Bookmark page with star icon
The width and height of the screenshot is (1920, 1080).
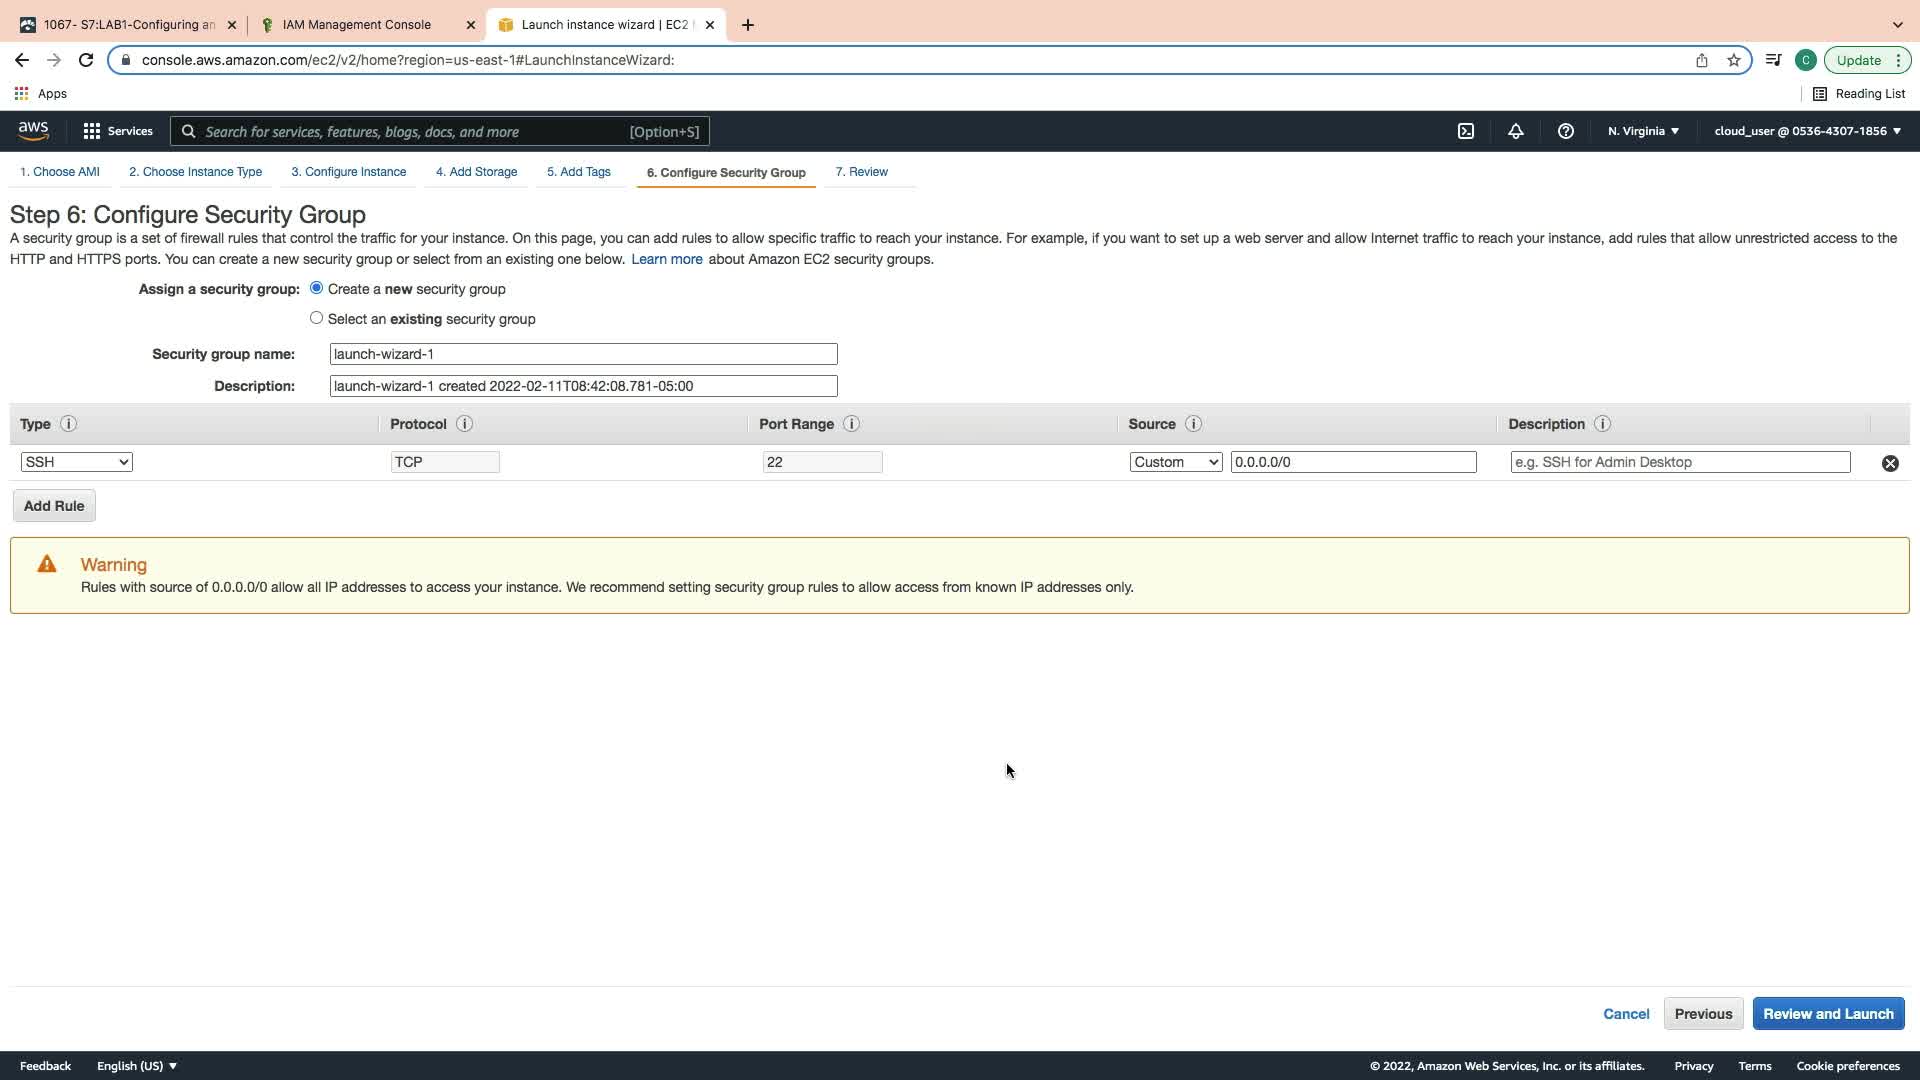click(x=1733, y=60)
